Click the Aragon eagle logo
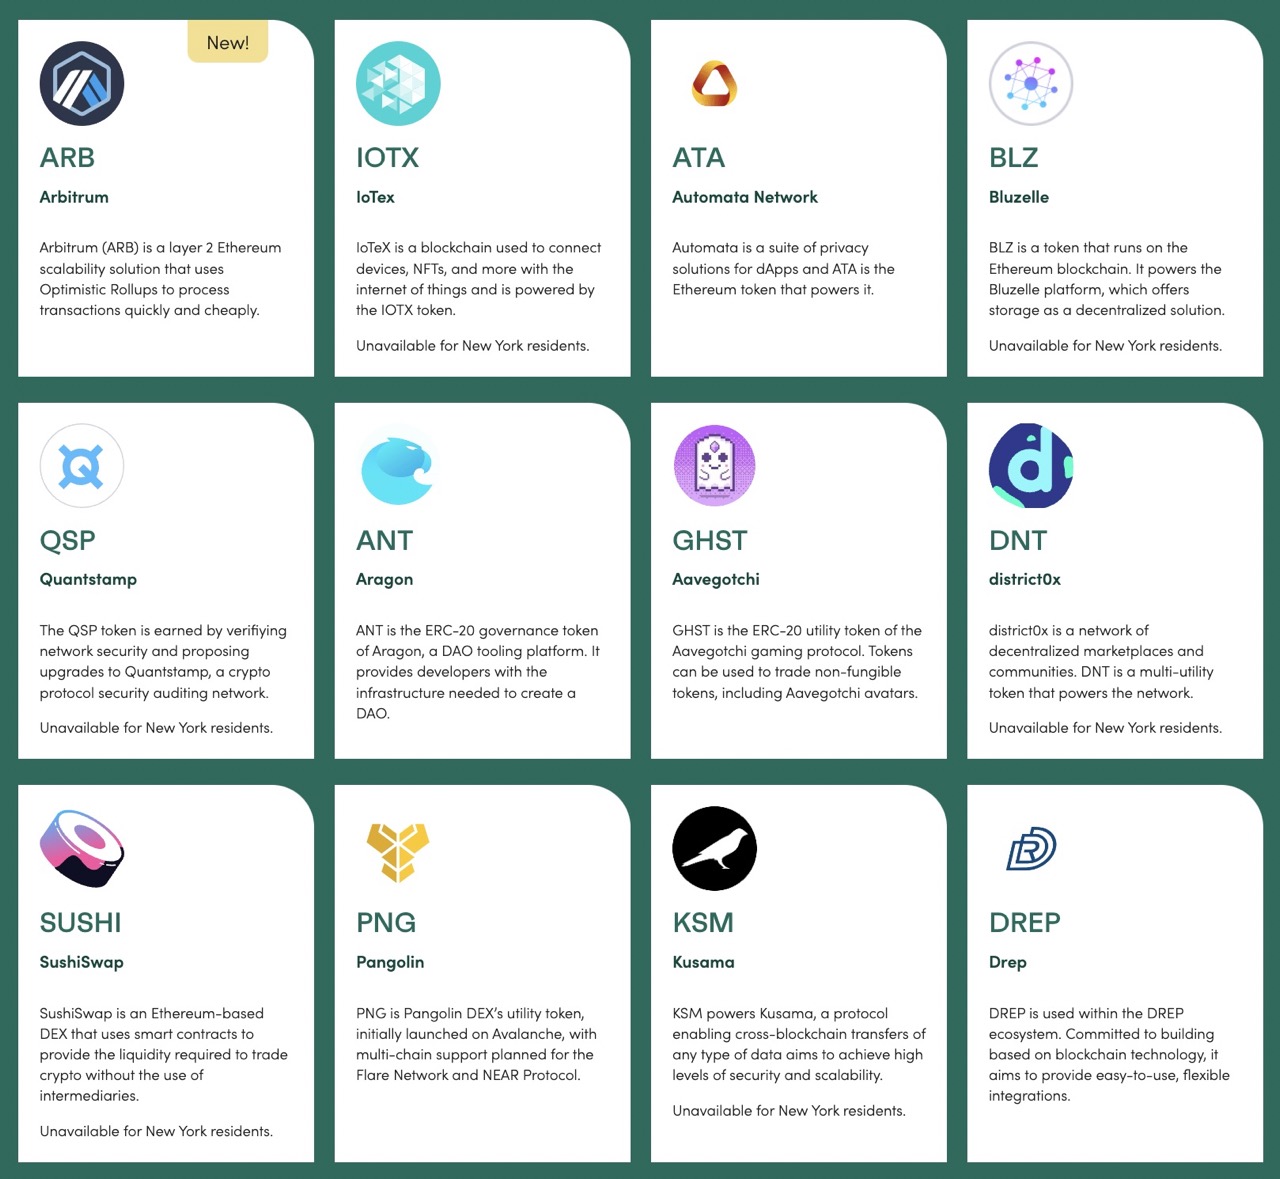Screen dimensions: 1280x1179 click(398, 466)
